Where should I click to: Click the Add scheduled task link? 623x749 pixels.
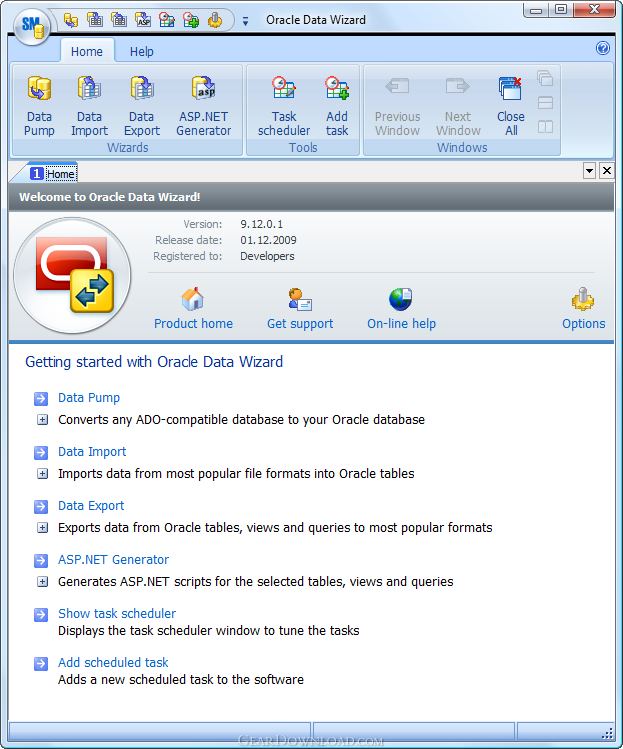coord(113,663)
